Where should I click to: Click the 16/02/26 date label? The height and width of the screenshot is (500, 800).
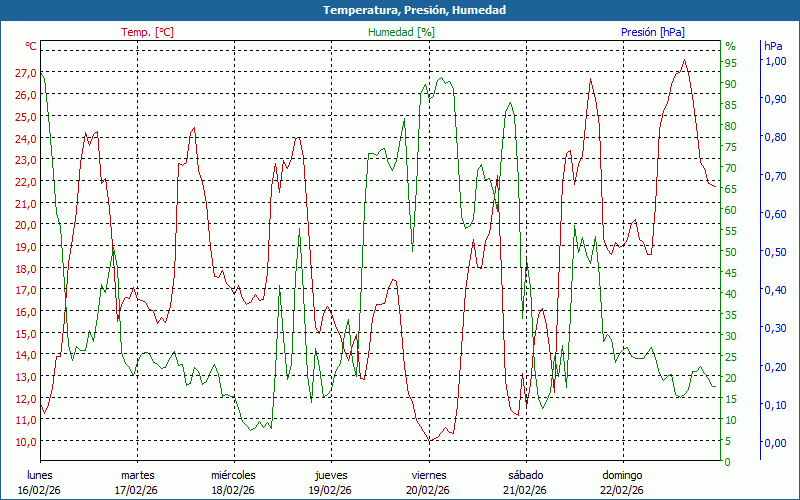[x=40, y=490]
